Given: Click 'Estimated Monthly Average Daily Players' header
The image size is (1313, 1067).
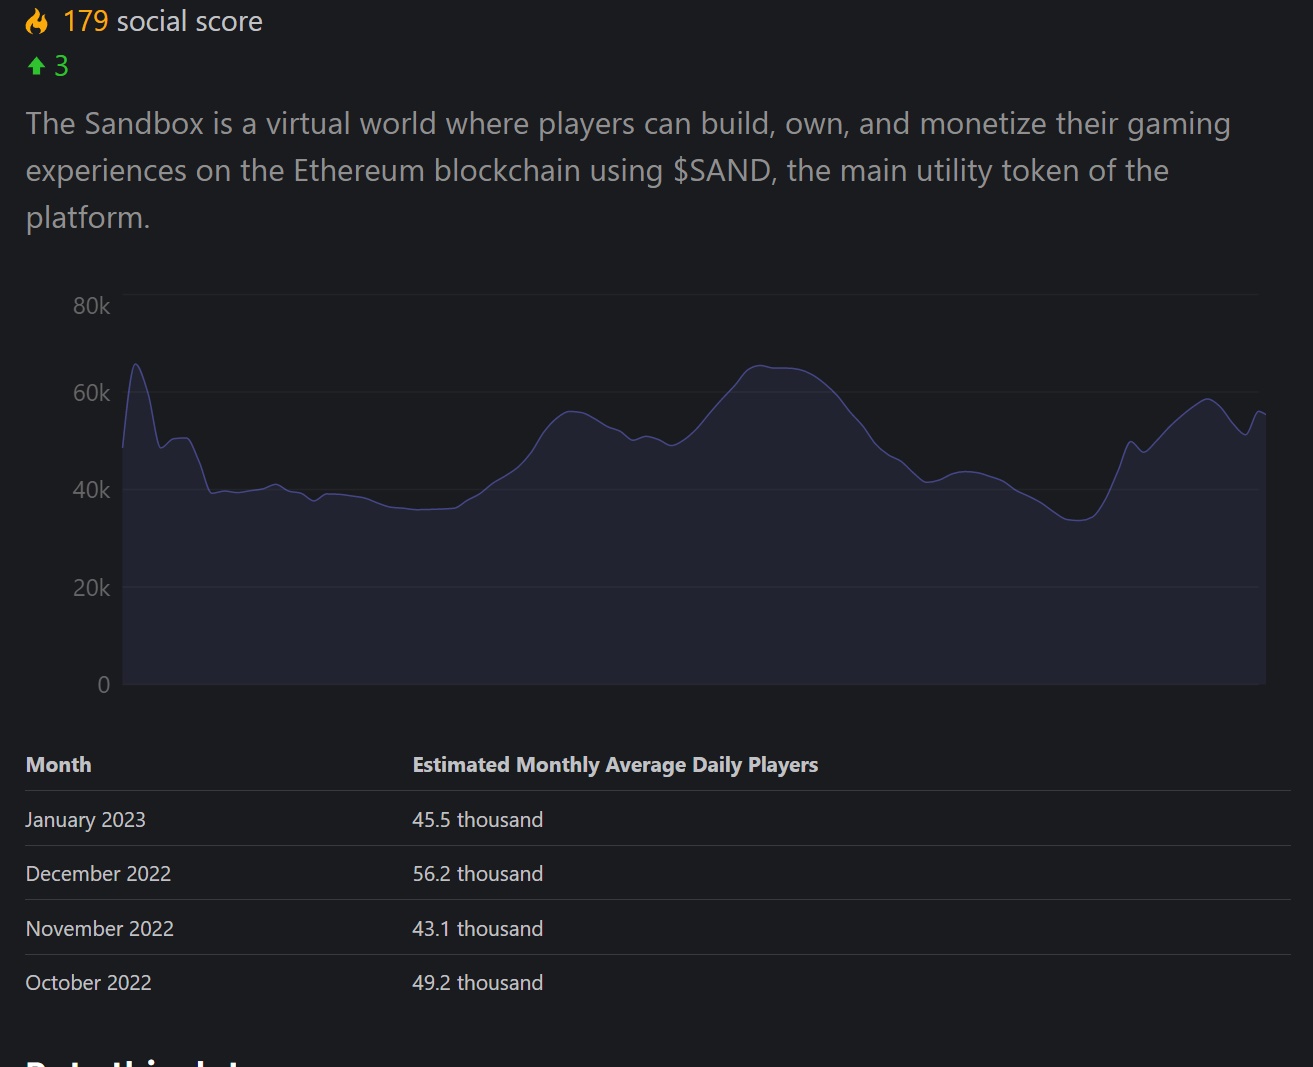Looking at the screenshot, I should 615,765.
